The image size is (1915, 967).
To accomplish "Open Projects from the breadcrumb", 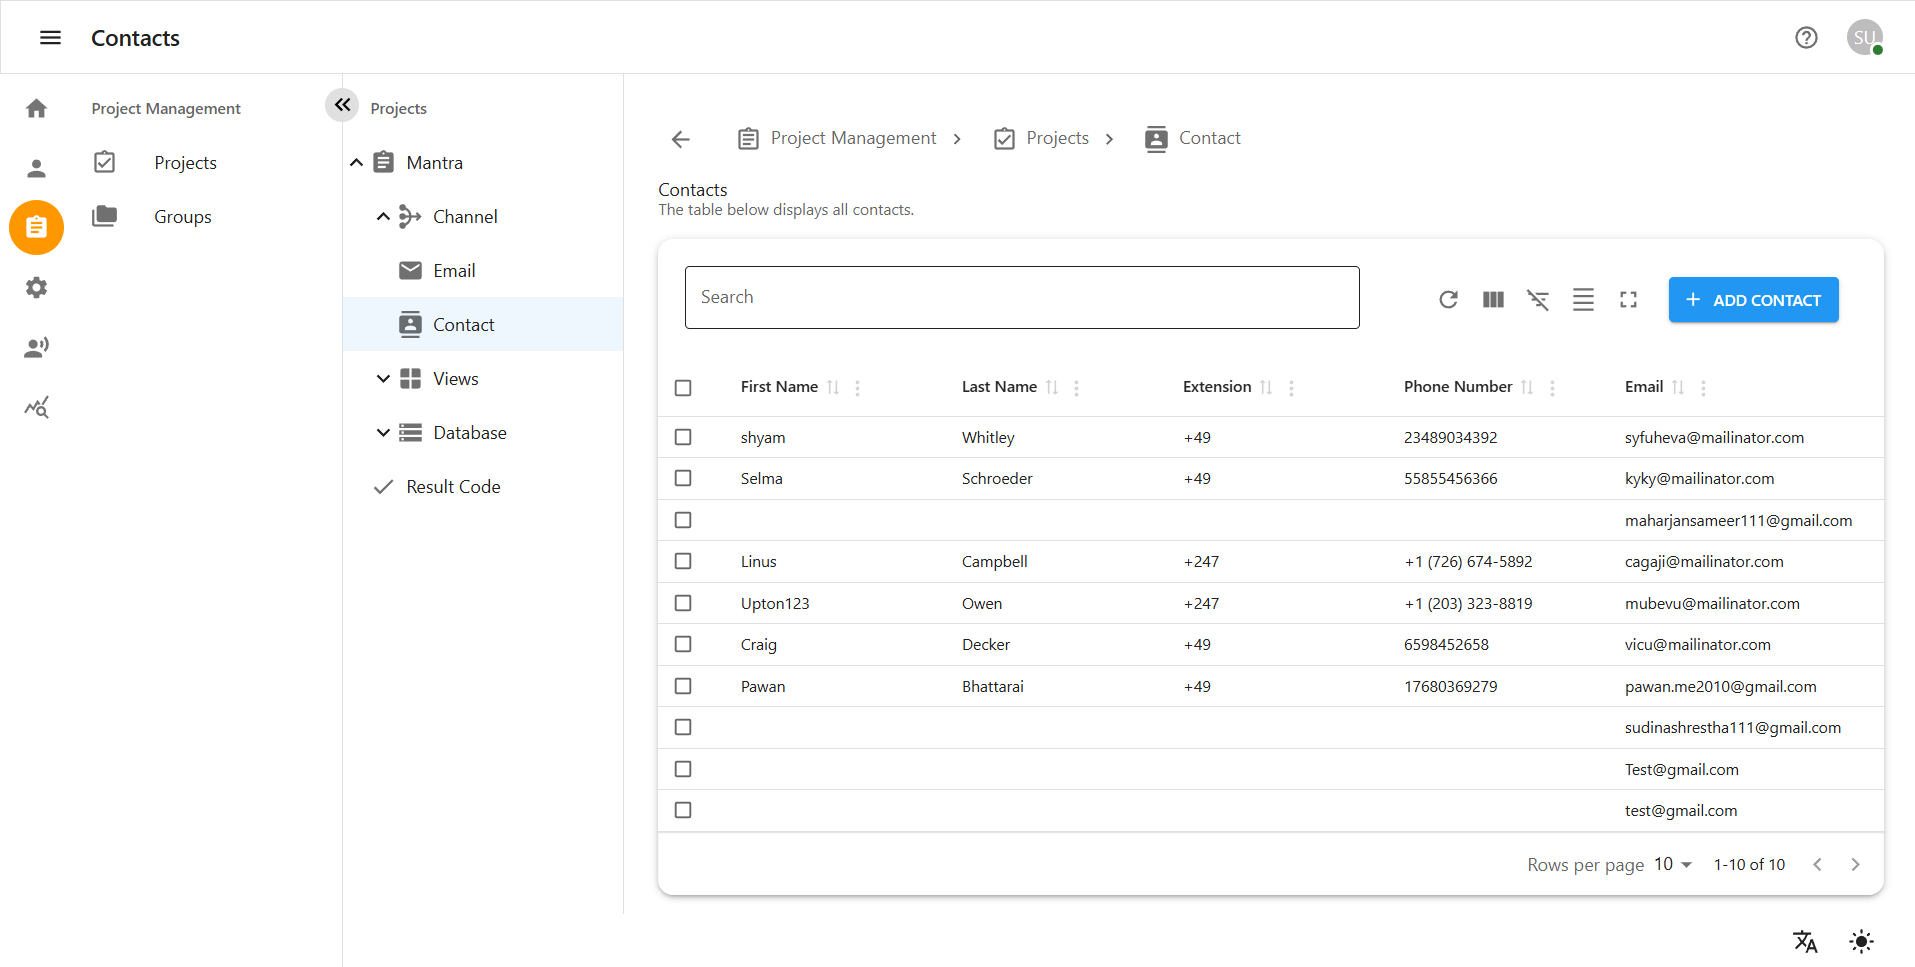I will click(1057, 138).
